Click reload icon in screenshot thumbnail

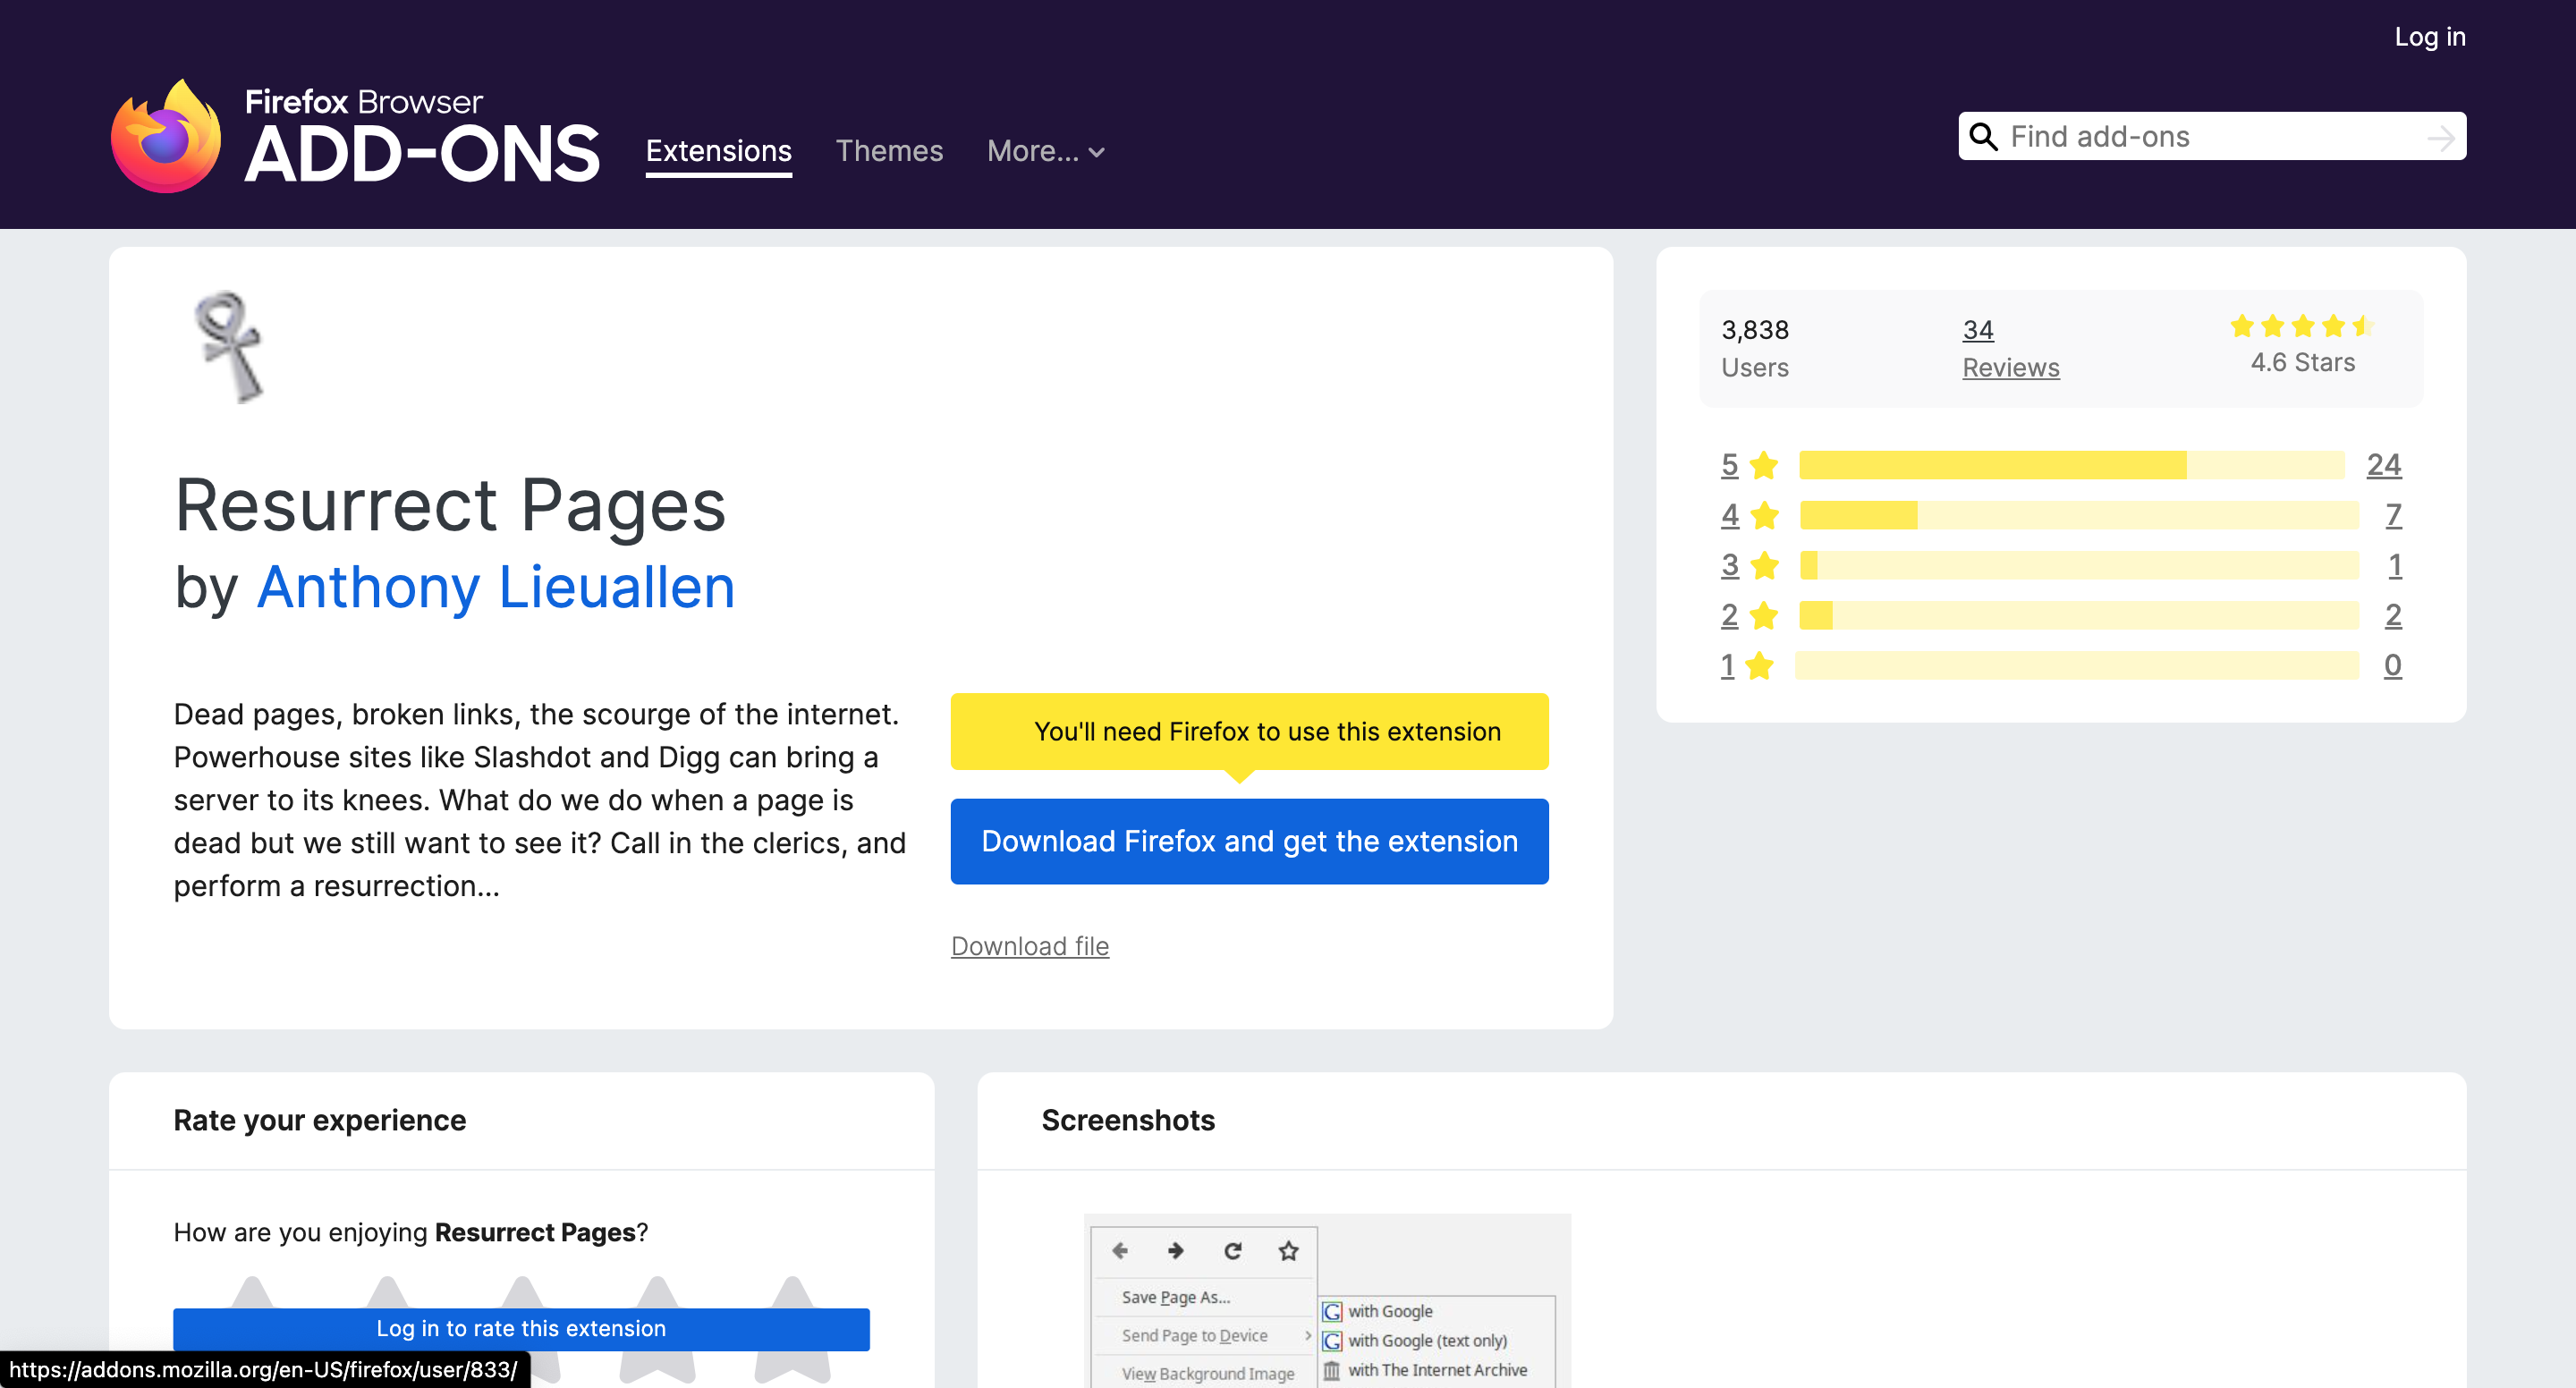point(1233,1250)
